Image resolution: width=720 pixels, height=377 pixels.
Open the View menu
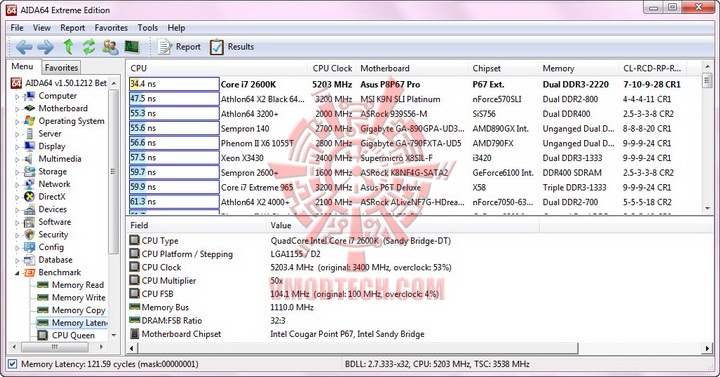coord(42,28)
